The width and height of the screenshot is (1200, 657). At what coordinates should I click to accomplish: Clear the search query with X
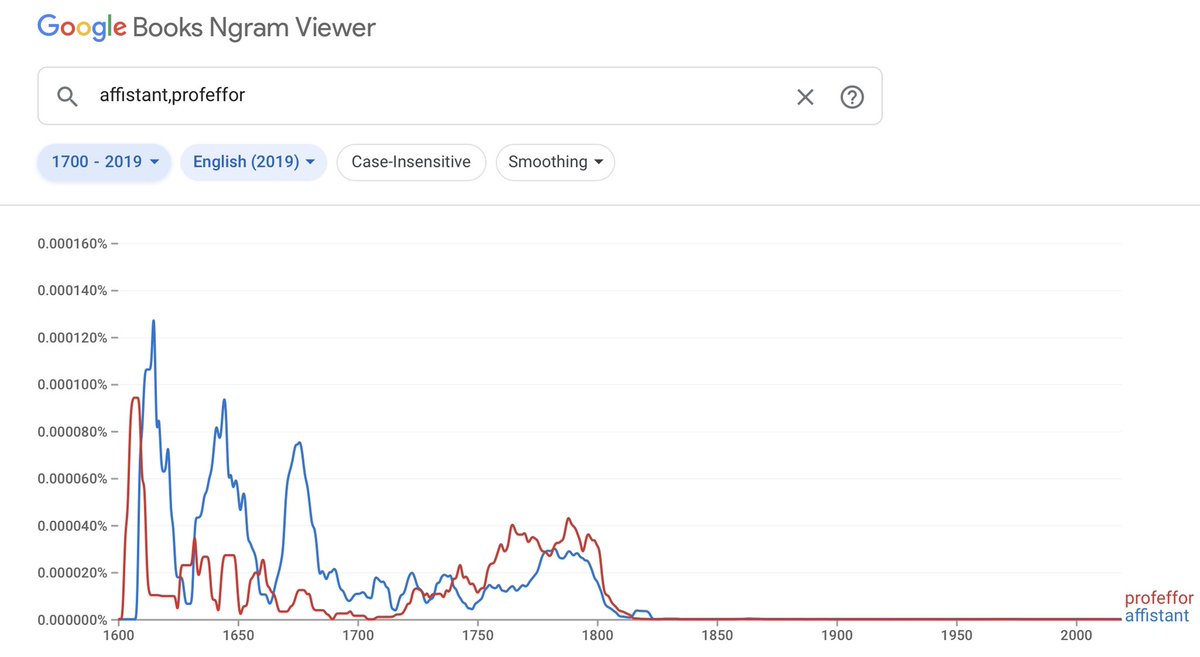[805, 97]
